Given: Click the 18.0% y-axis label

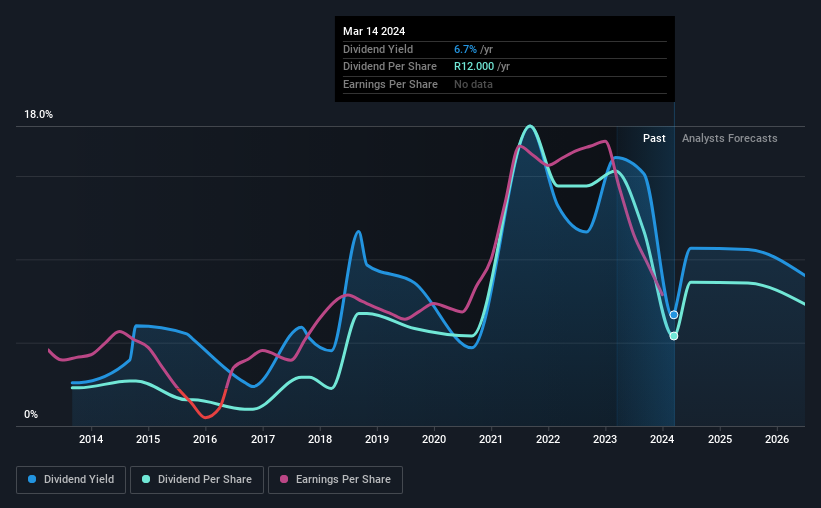Looking at the screenshot, I should [x=39, y=115].
